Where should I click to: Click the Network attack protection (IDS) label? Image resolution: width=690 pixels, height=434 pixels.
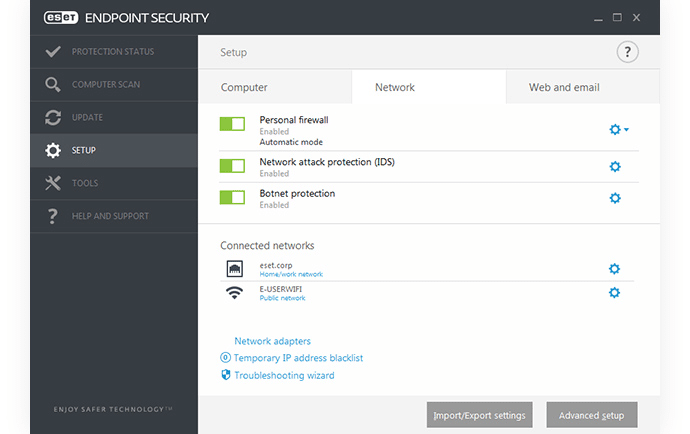pyautogui.click(x=327, y=162)
